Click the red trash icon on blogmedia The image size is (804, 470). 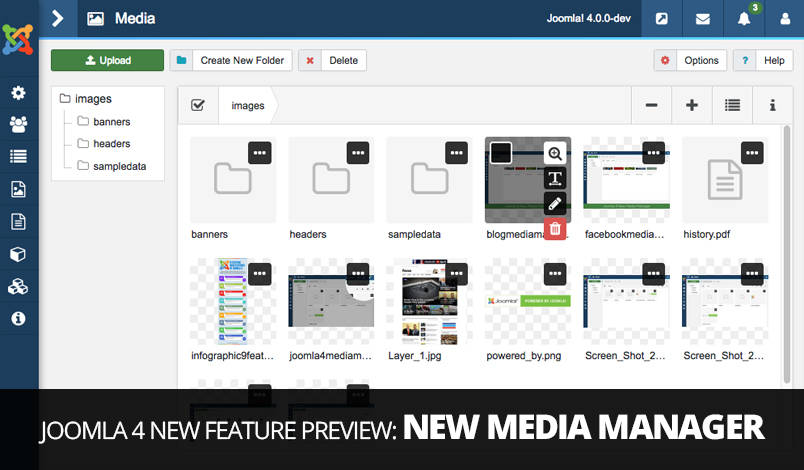[555, 229]
